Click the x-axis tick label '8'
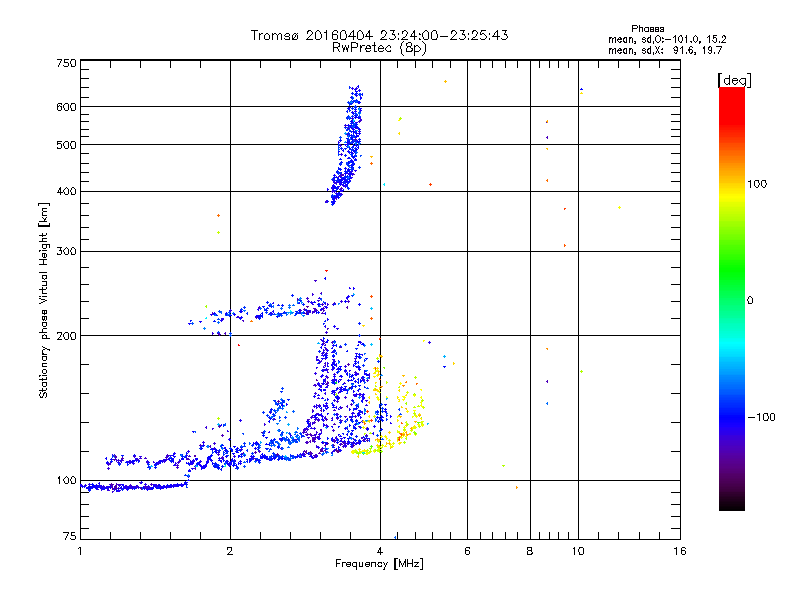800x600 pixels. [530, 551]
